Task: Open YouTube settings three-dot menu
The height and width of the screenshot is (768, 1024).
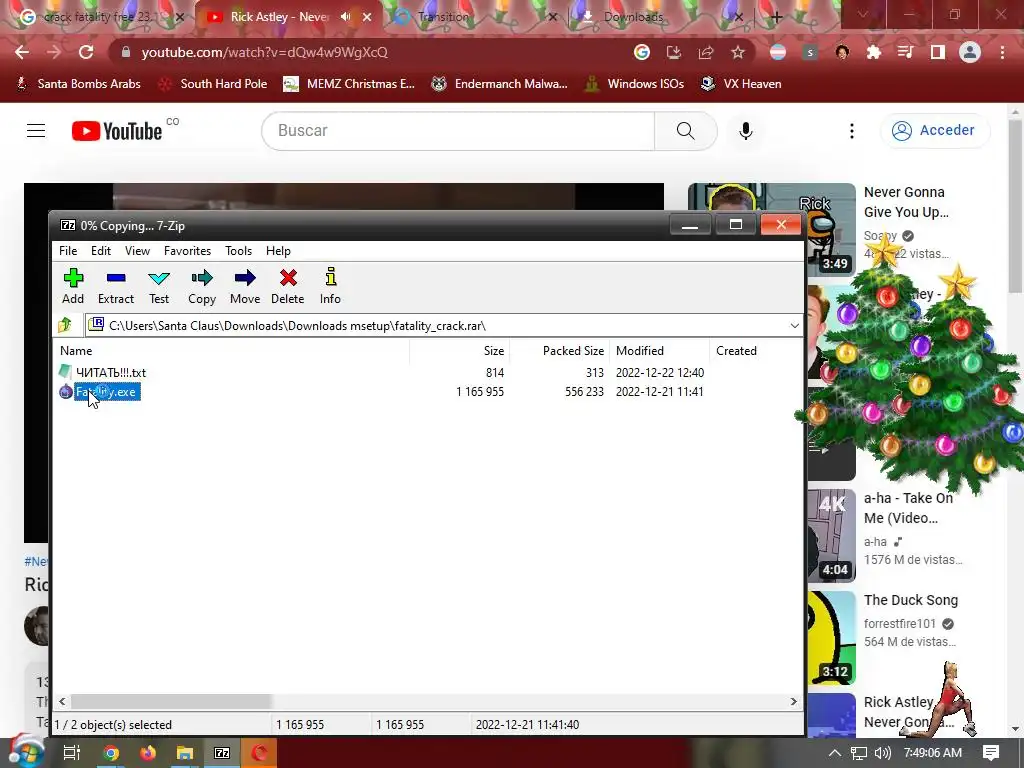Action: tap(852, 131)
